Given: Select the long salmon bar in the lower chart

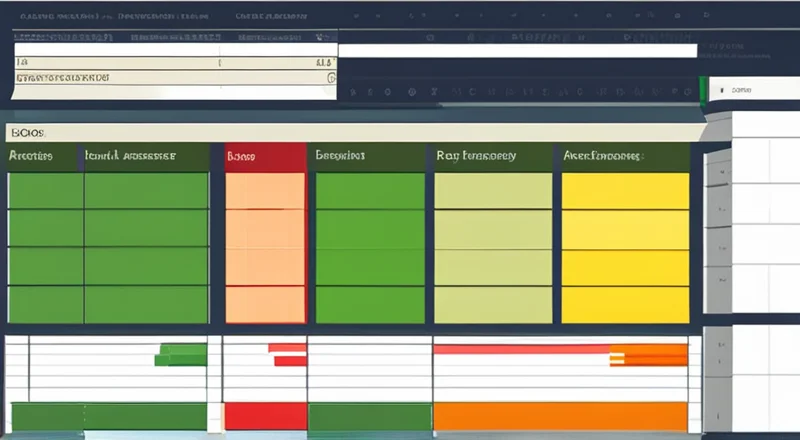Looking at the screenshot, I should click(520, 349).
